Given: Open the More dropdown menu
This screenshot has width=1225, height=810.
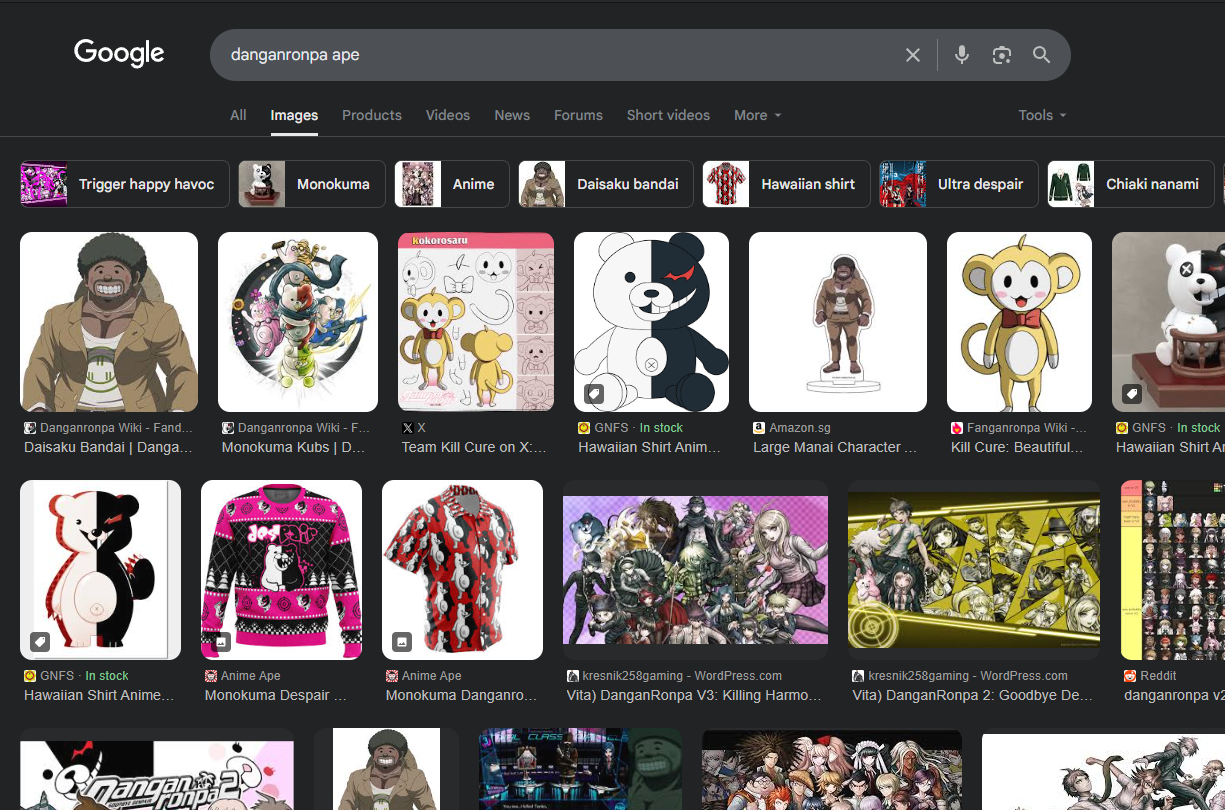Looking at the screenshot, I should (x=757, y=115).
